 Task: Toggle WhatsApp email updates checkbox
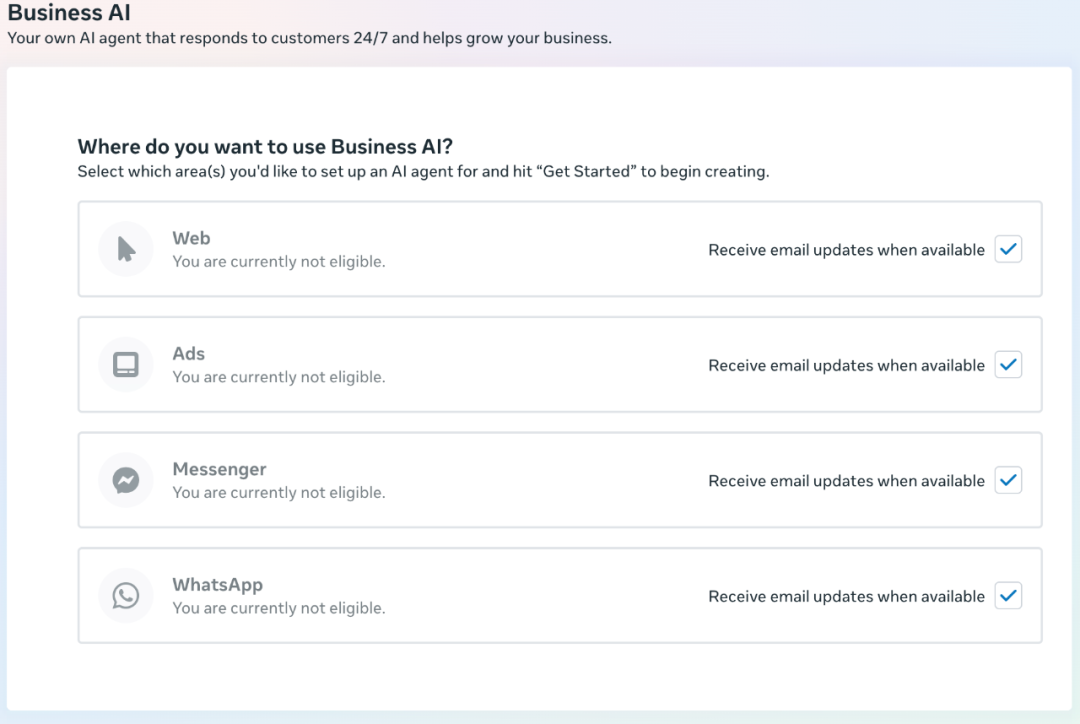click(1008, 596)
